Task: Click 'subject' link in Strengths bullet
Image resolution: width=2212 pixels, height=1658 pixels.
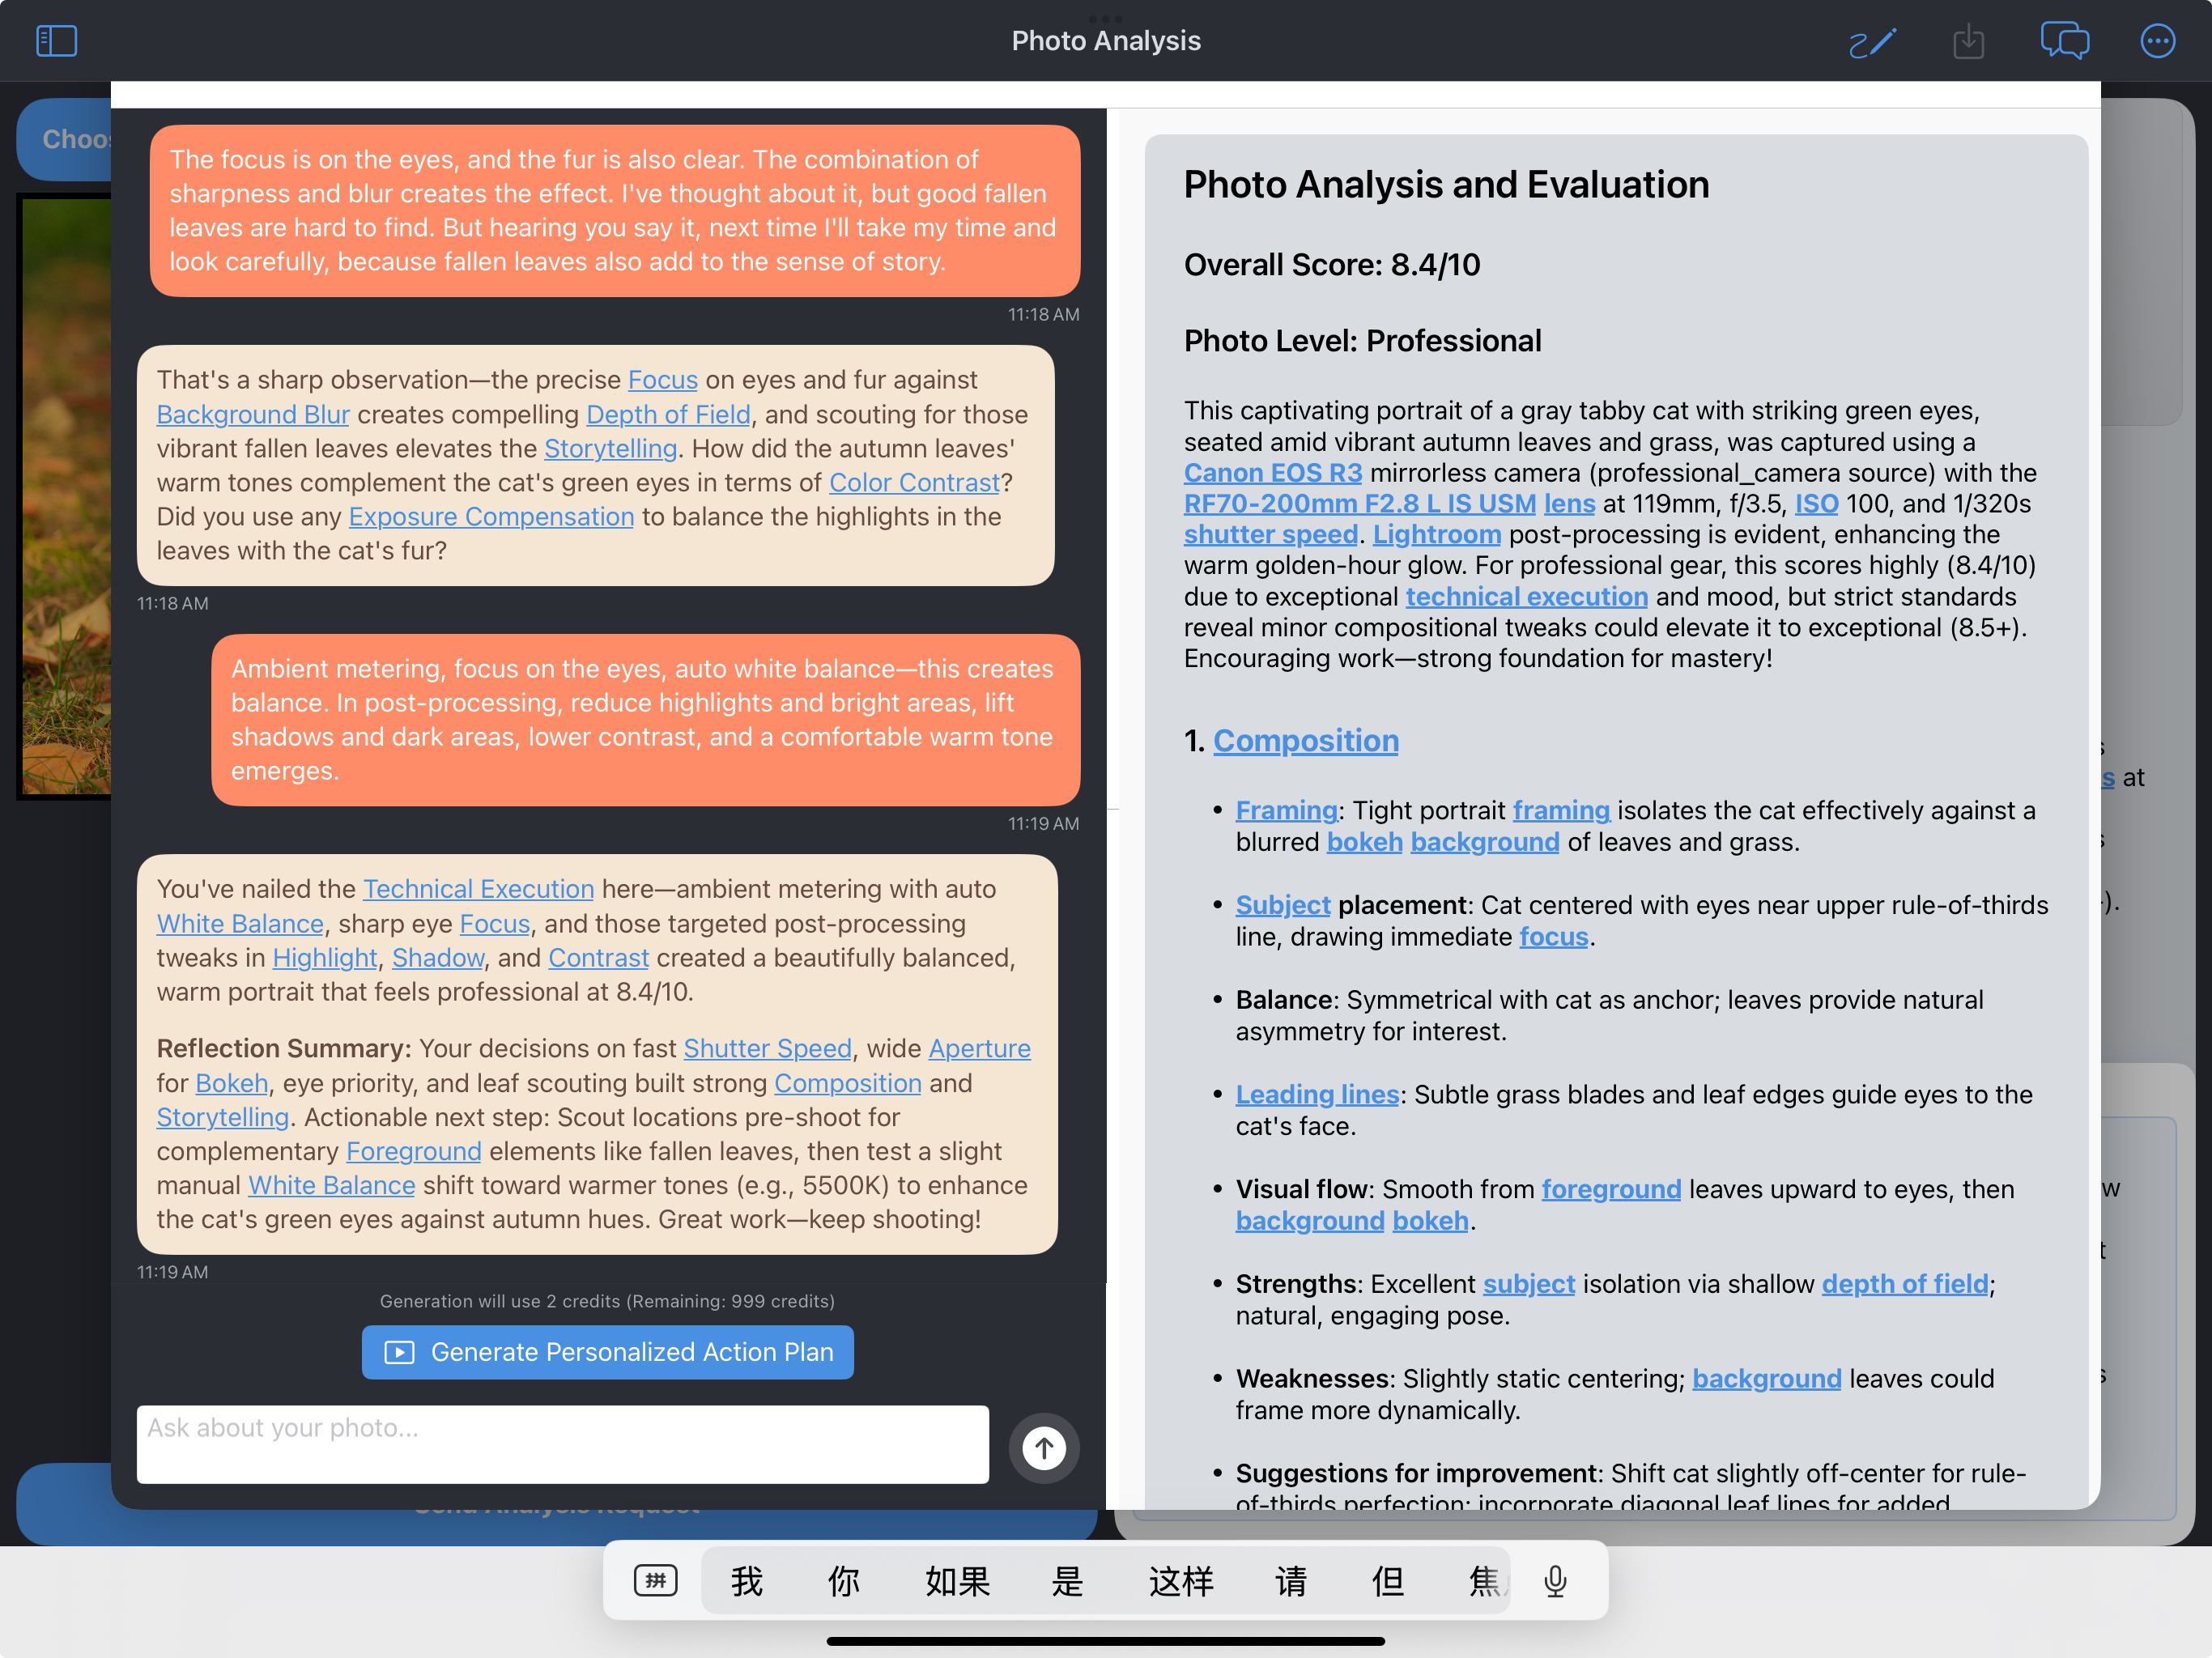Action: pos(1528,1284)
